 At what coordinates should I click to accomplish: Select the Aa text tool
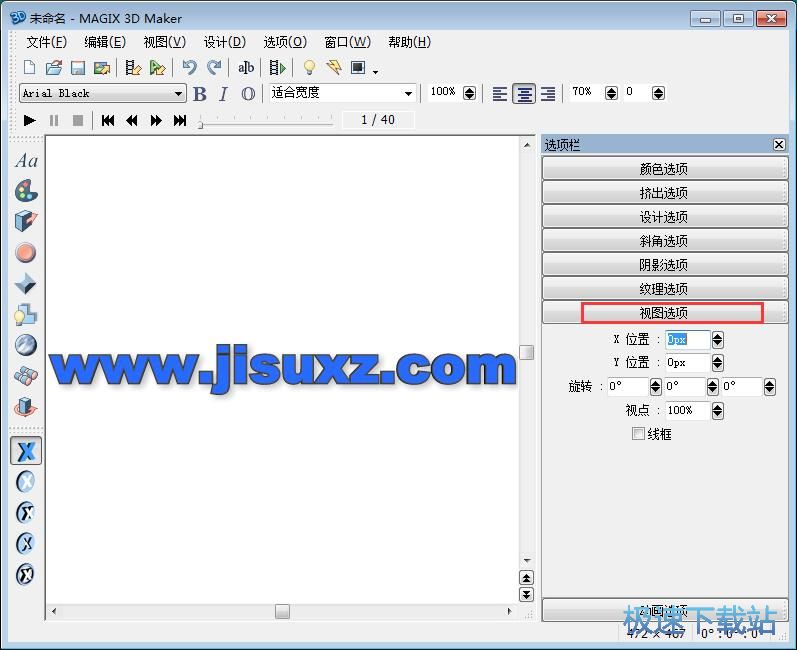[26, 161]
